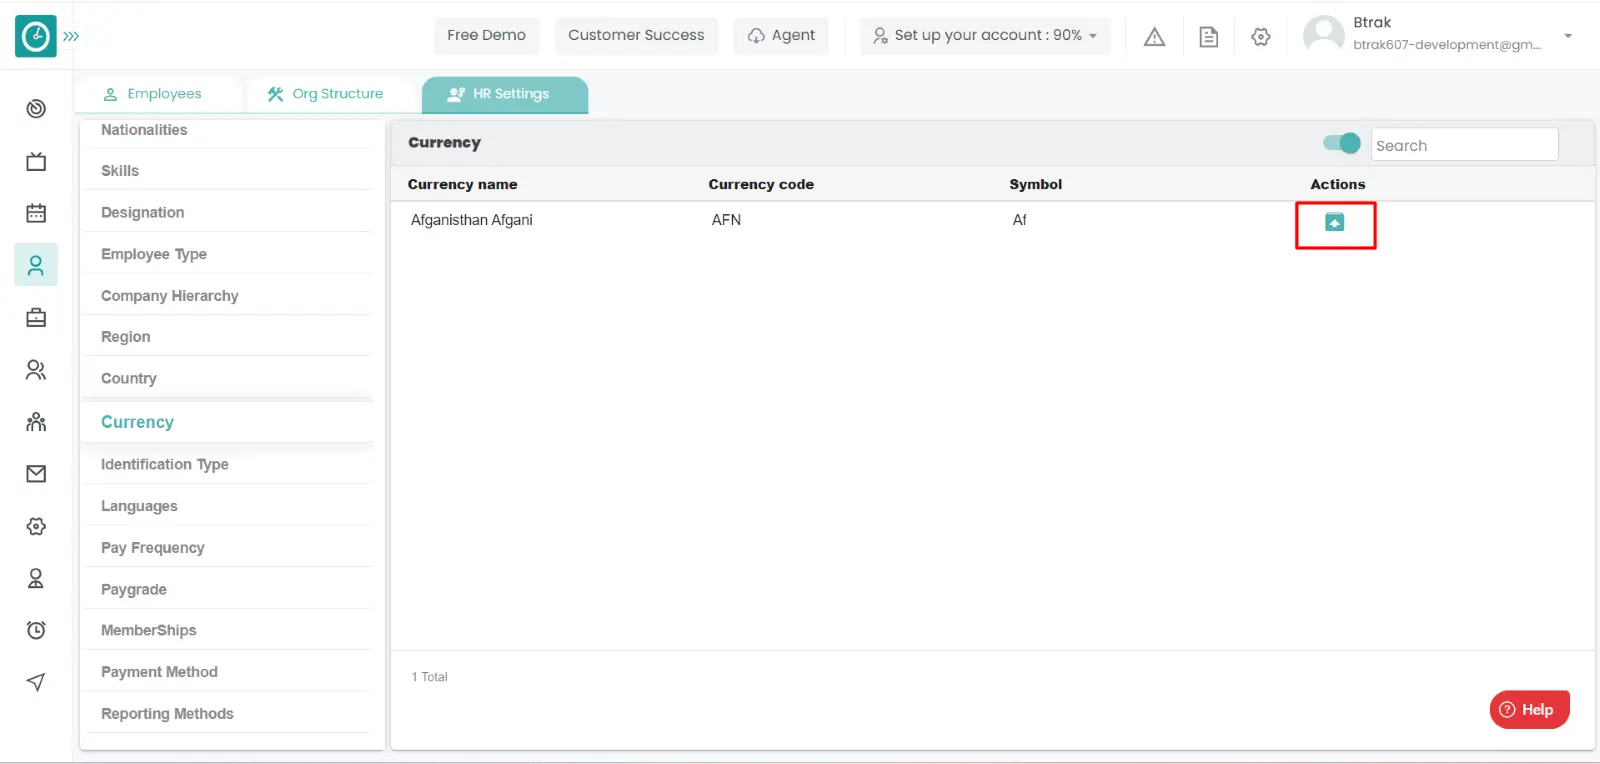Click the Afganisthan Afgani cell
1600x764 pixels.
click(x=472, y=220)
